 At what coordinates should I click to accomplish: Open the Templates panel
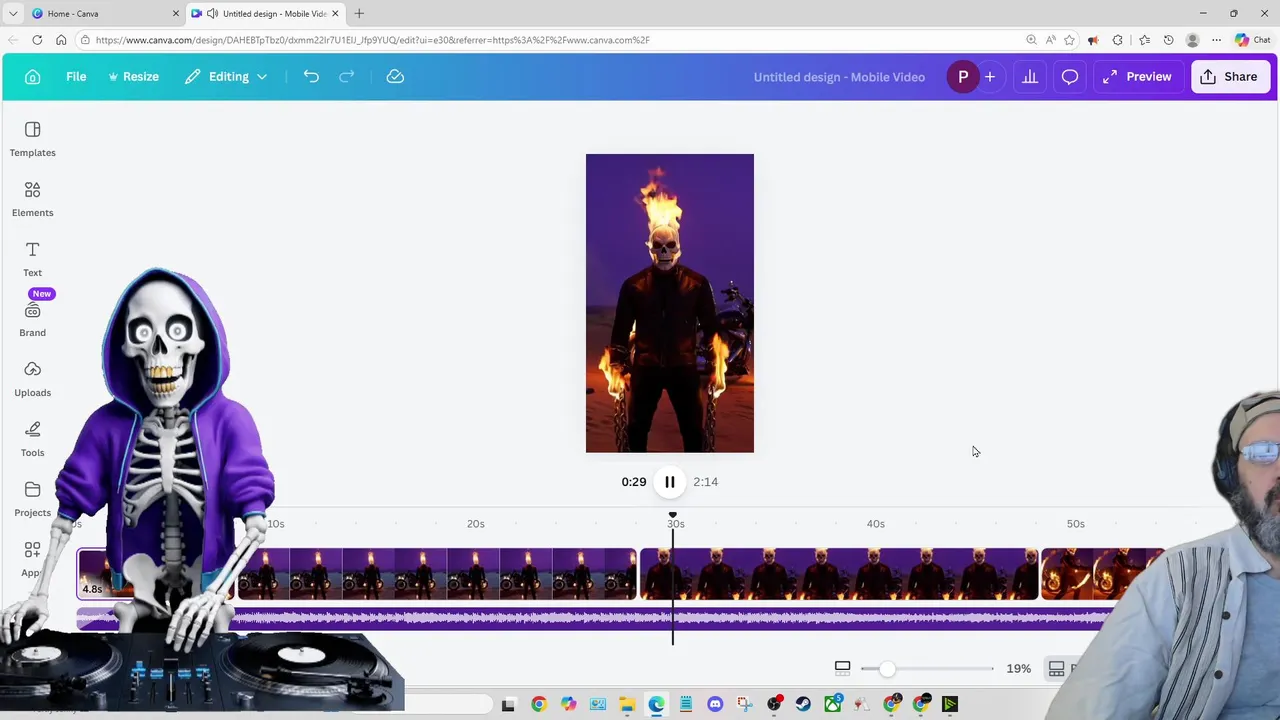coord(32,139)
